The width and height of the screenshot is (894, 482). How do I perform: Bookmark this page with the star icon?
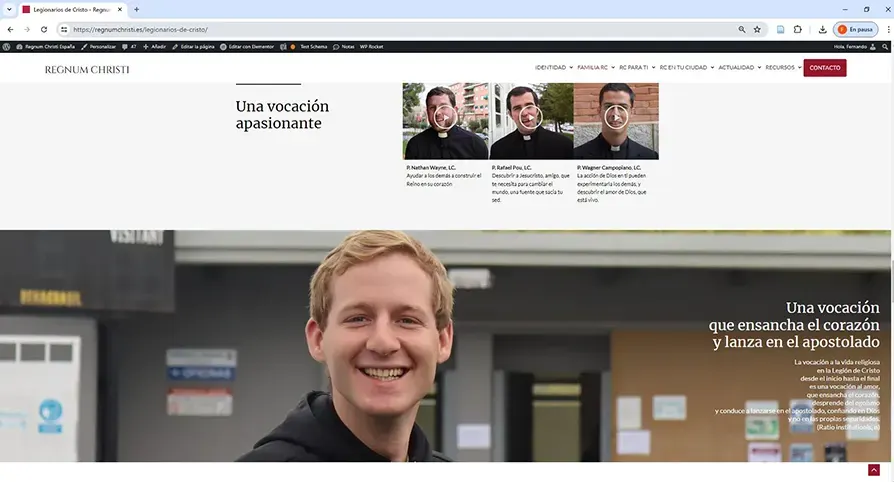[x=757, y=29]
